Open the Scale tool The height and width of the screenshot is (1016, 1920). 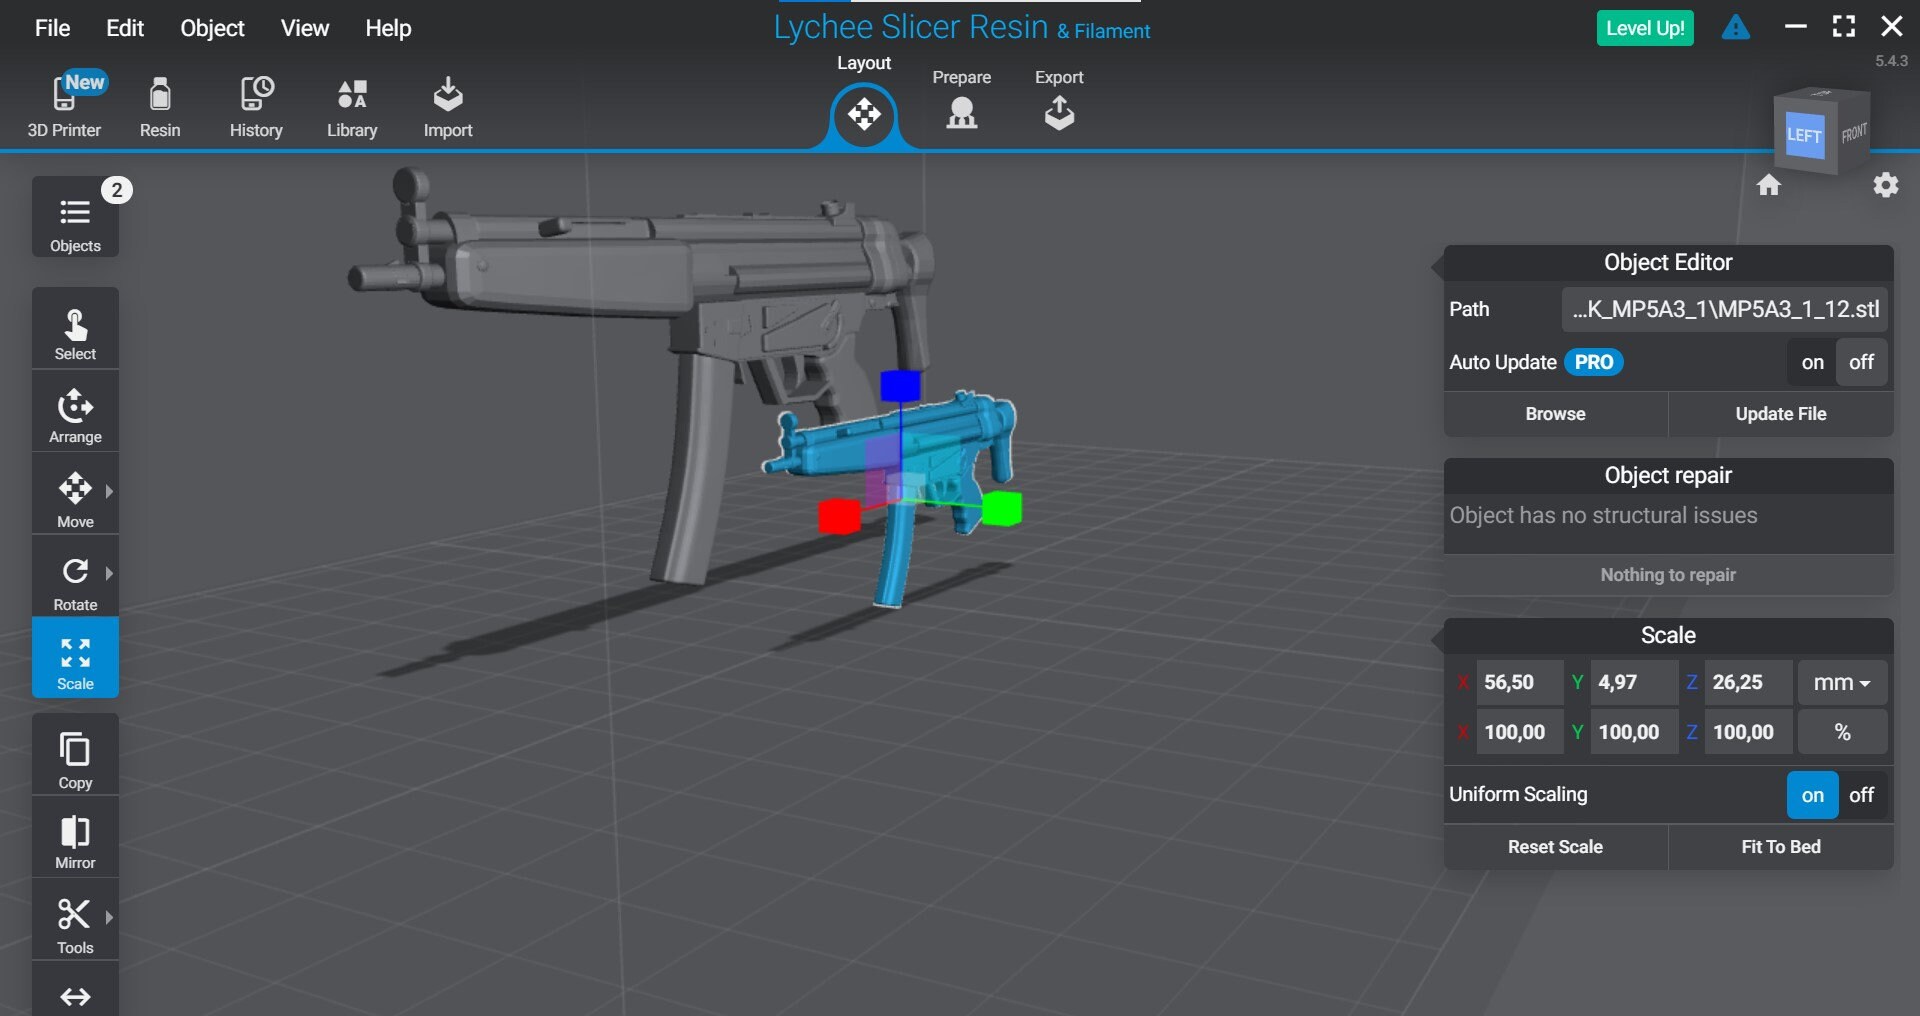75,659
